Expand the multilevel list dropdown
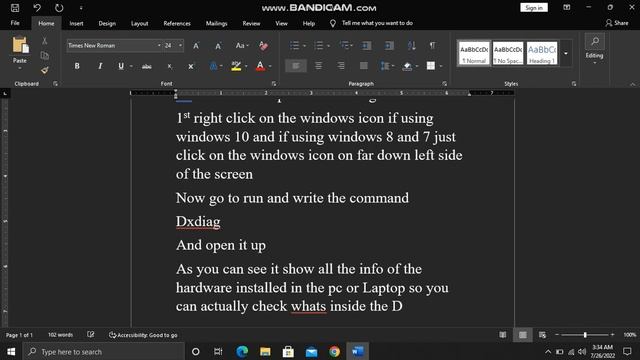 [351, 46]
